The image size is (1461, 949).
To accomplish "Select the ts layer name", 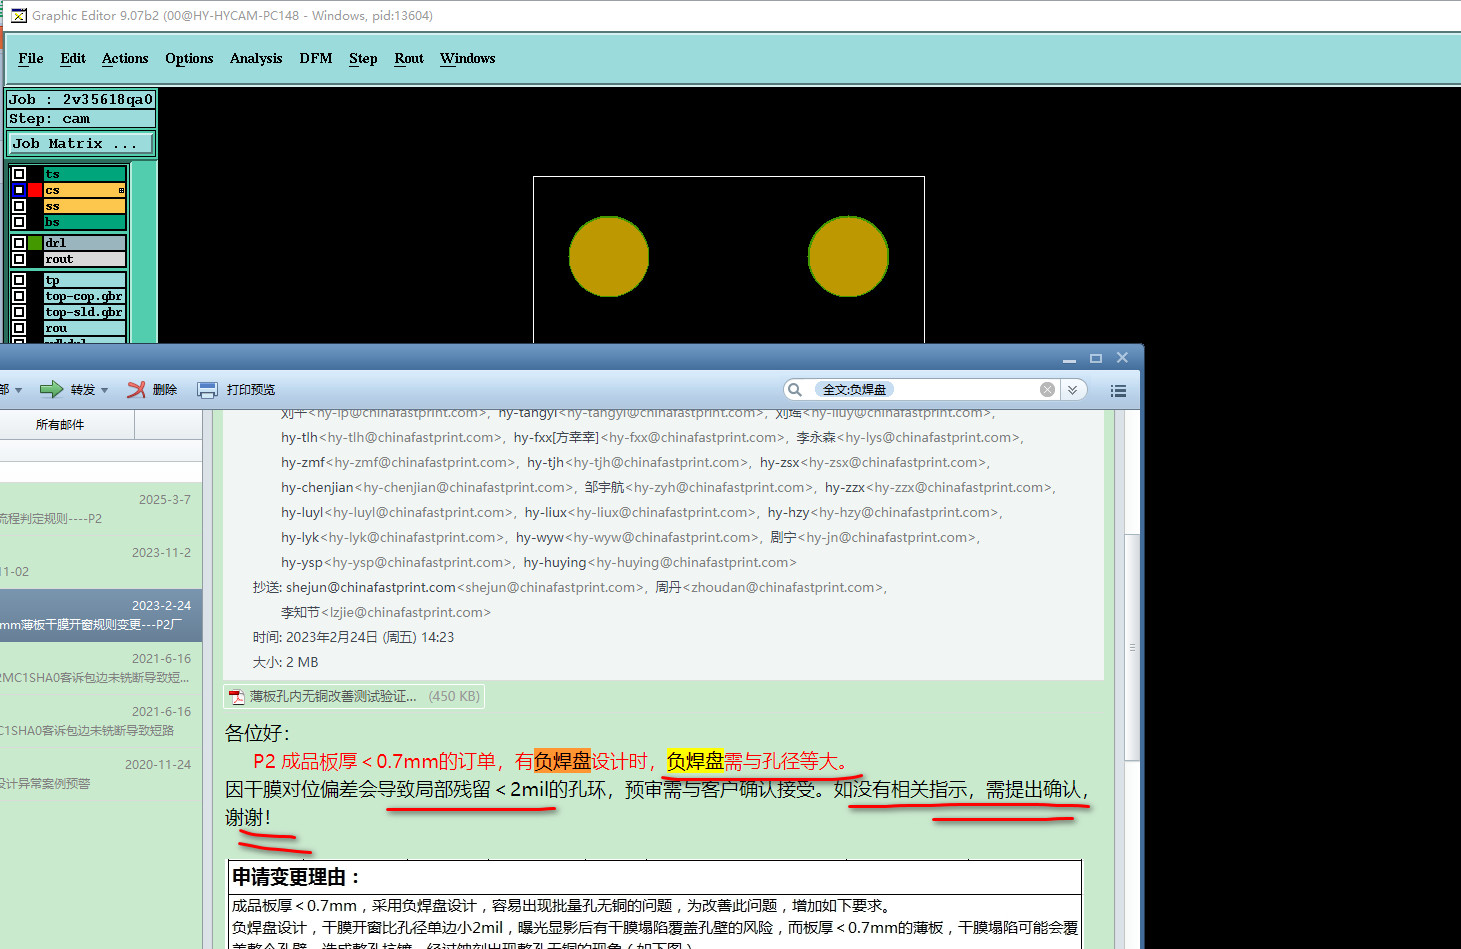I will (x=85, y=174).
